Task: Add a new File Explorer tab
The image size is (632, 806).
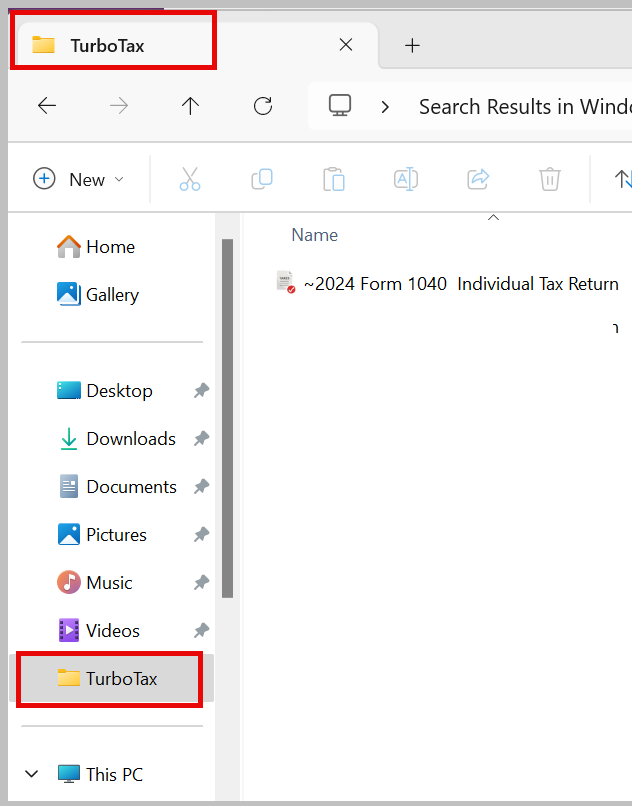Action: coord(412,45)
